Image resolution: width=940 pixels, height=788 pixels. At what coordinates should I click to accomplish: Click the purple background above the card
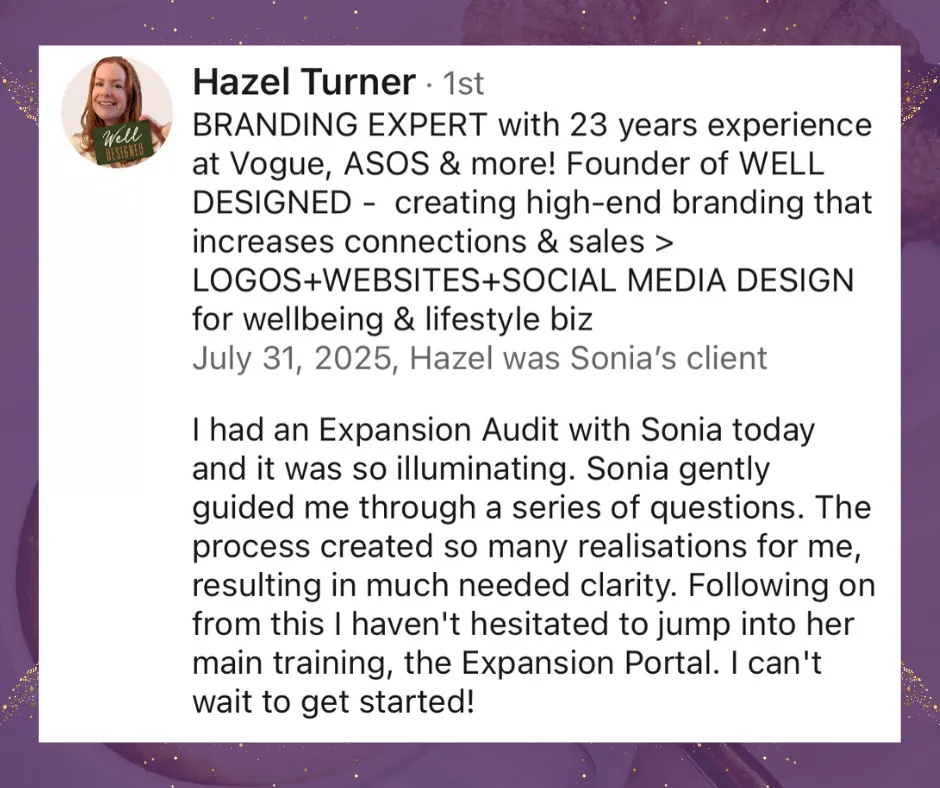(x=470, y=22)
